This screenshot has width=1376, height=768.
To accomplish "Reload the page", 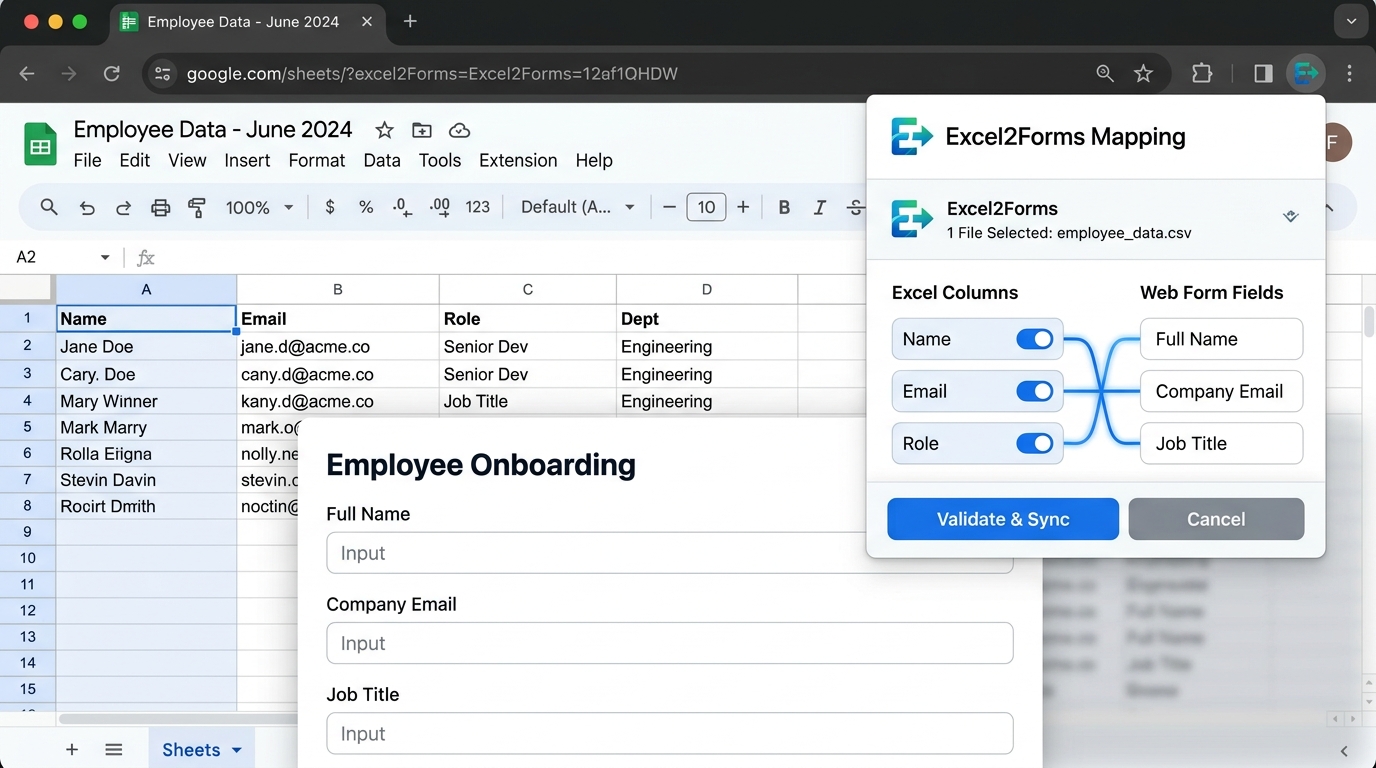I will pyautogui.click(x=112, y=73).
